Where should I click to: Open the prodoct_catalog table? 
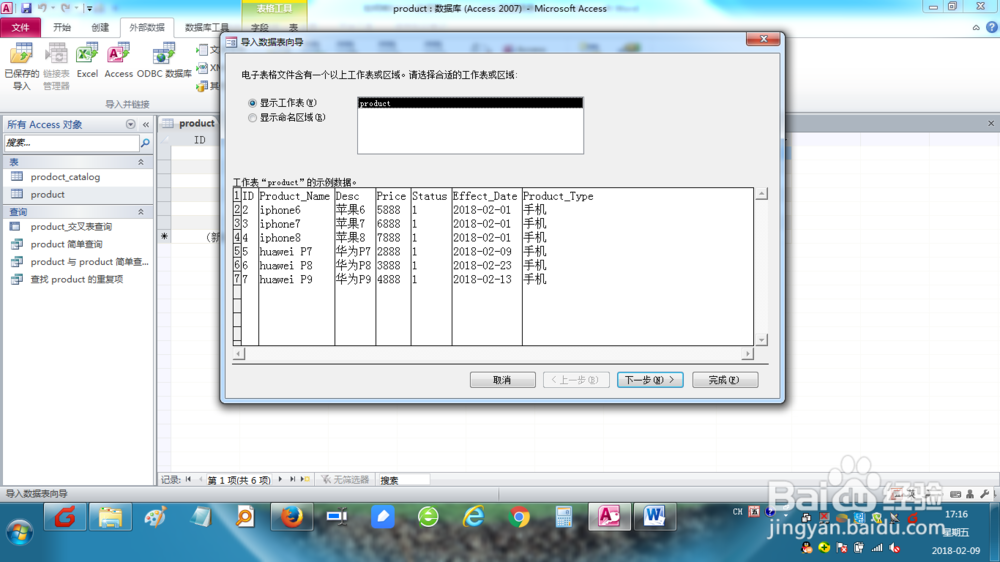click(65, 177)
